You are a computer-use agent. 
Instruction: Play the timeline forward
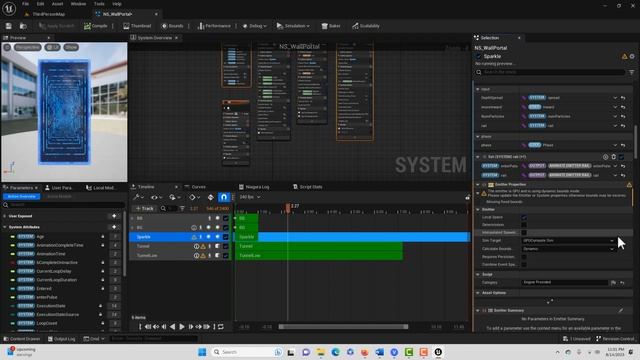(182, 327)
